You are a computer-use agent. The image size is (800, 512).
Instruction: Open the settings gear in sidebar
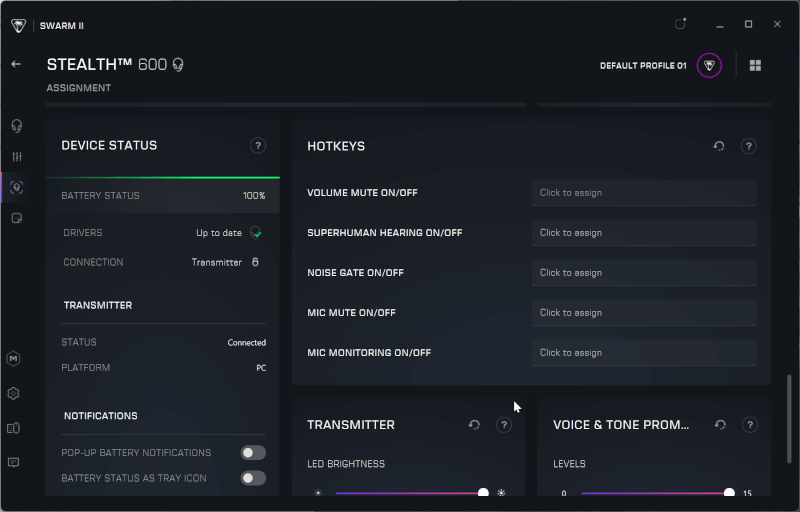14,393
